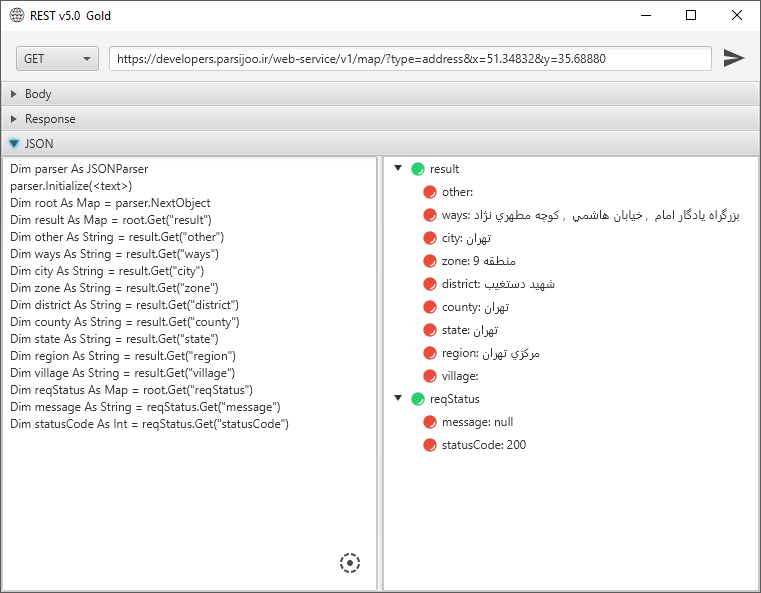Click the circular target icon in code panel
The width and height of the screenshot is (761, 593).
pyautogui.click(x=349, y=563)
